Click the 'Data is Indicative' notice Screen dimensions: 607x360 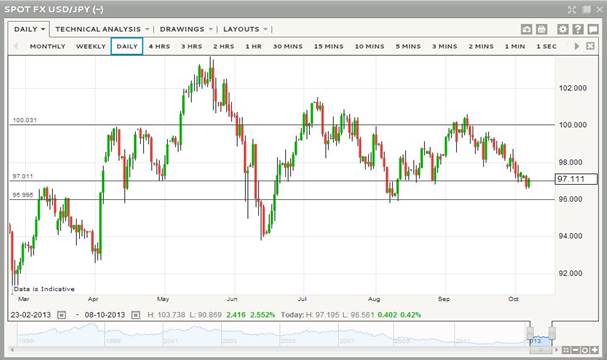(x=44, y=289)
